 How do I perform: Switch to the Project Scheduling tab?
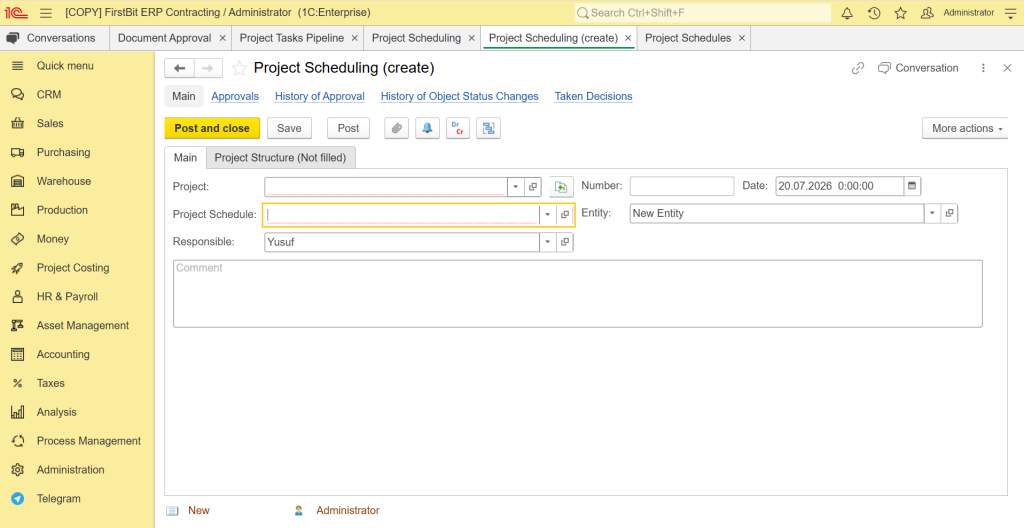coord(417,38)
